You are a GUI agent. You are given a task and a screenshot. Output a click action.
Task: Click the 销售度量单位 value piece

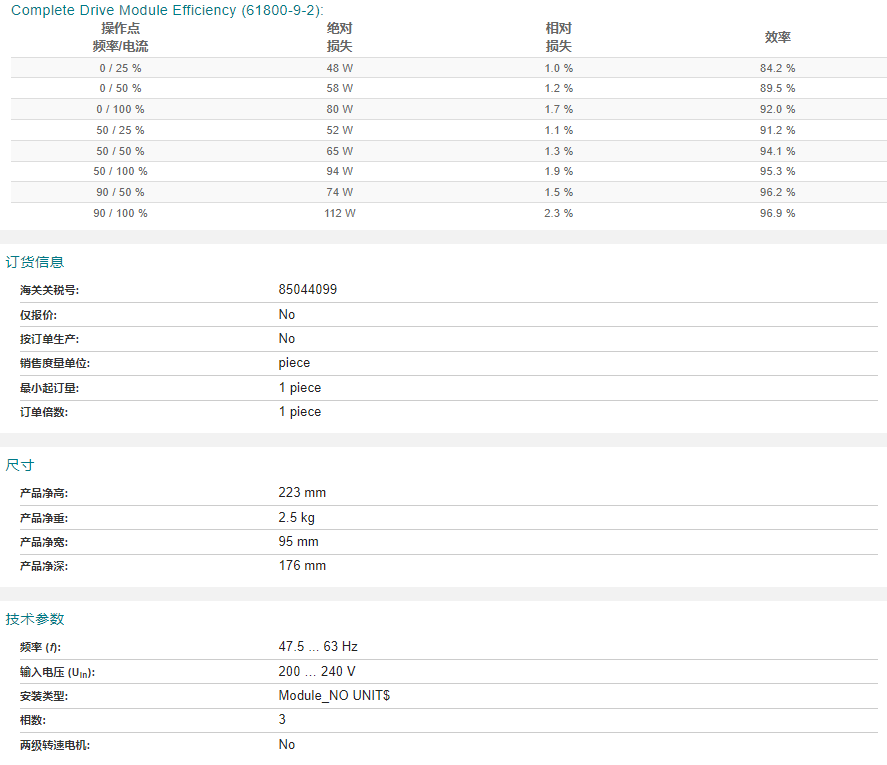coord(294,363)
